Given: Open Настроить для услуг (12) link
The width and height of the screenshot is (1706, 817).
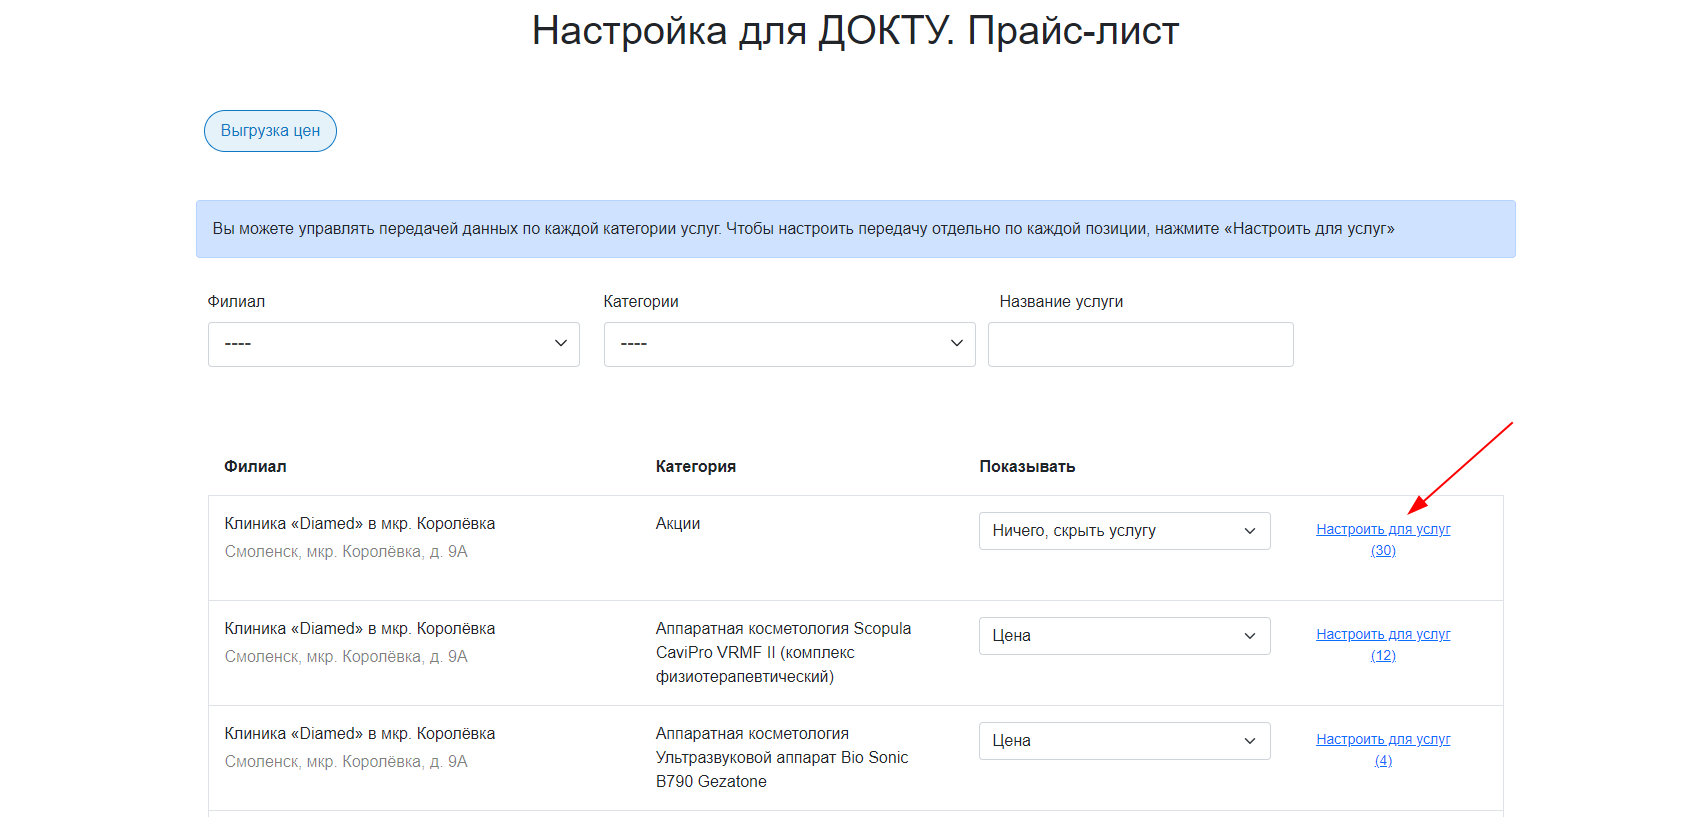Looking at the screenshot, I should click(1383, 645).
